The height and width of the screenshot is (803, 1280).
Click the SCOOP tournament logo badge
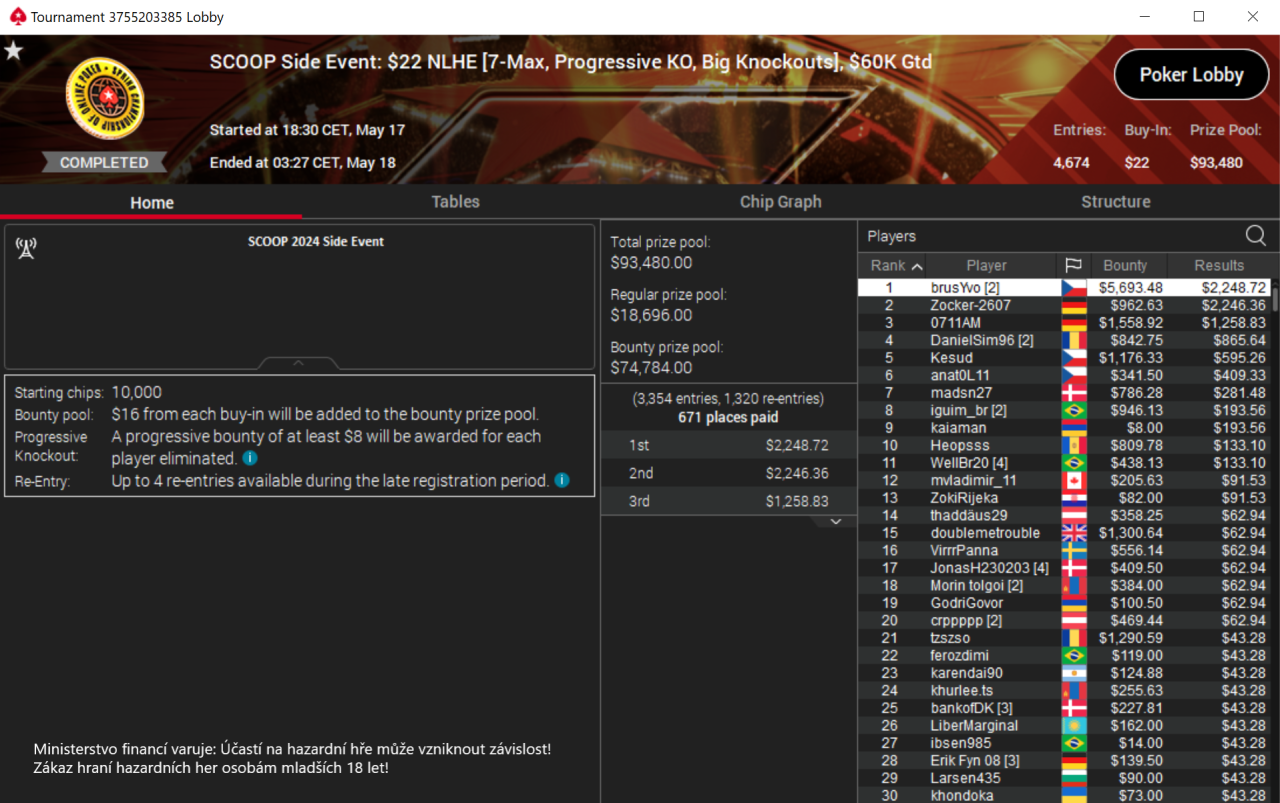(105, 99)
